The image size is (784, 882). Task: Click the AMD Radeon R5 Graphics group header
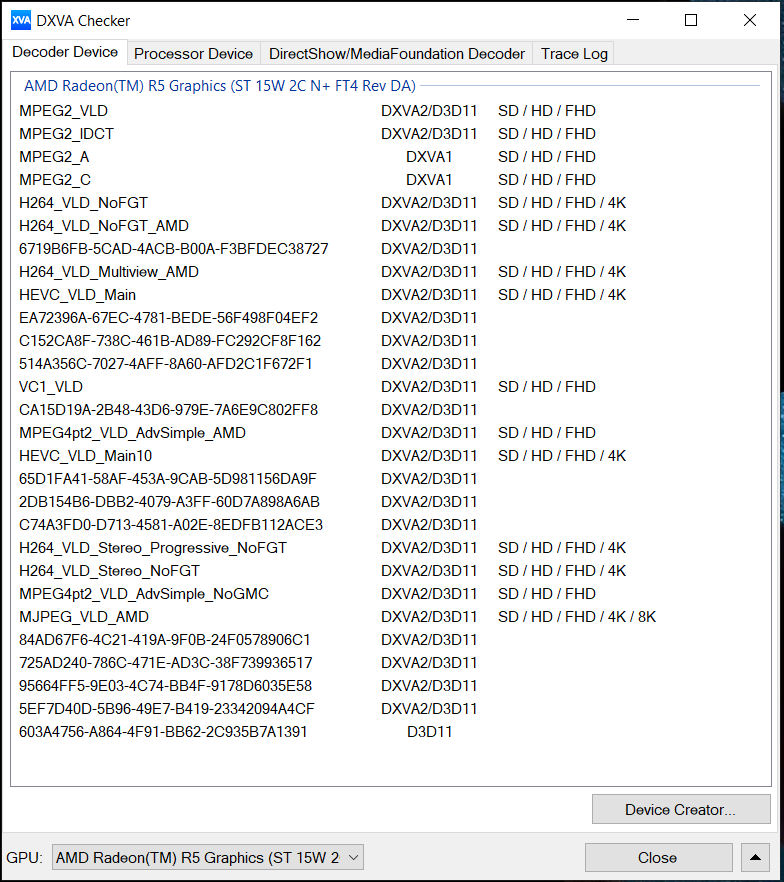(219, 86)
